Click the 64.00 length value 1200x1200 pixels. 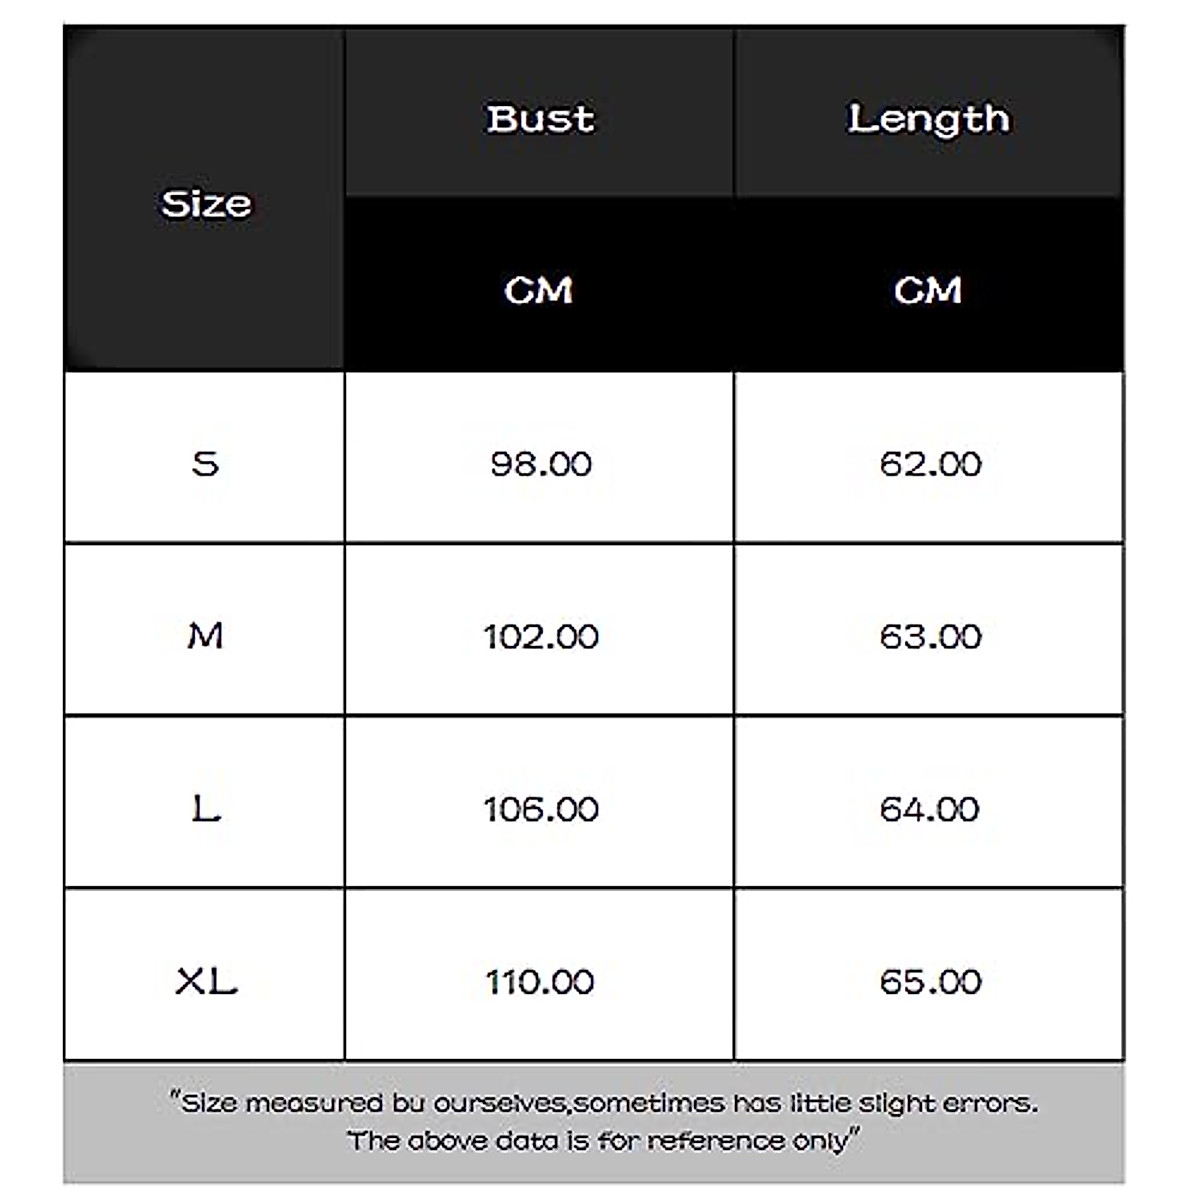(930, 808)
